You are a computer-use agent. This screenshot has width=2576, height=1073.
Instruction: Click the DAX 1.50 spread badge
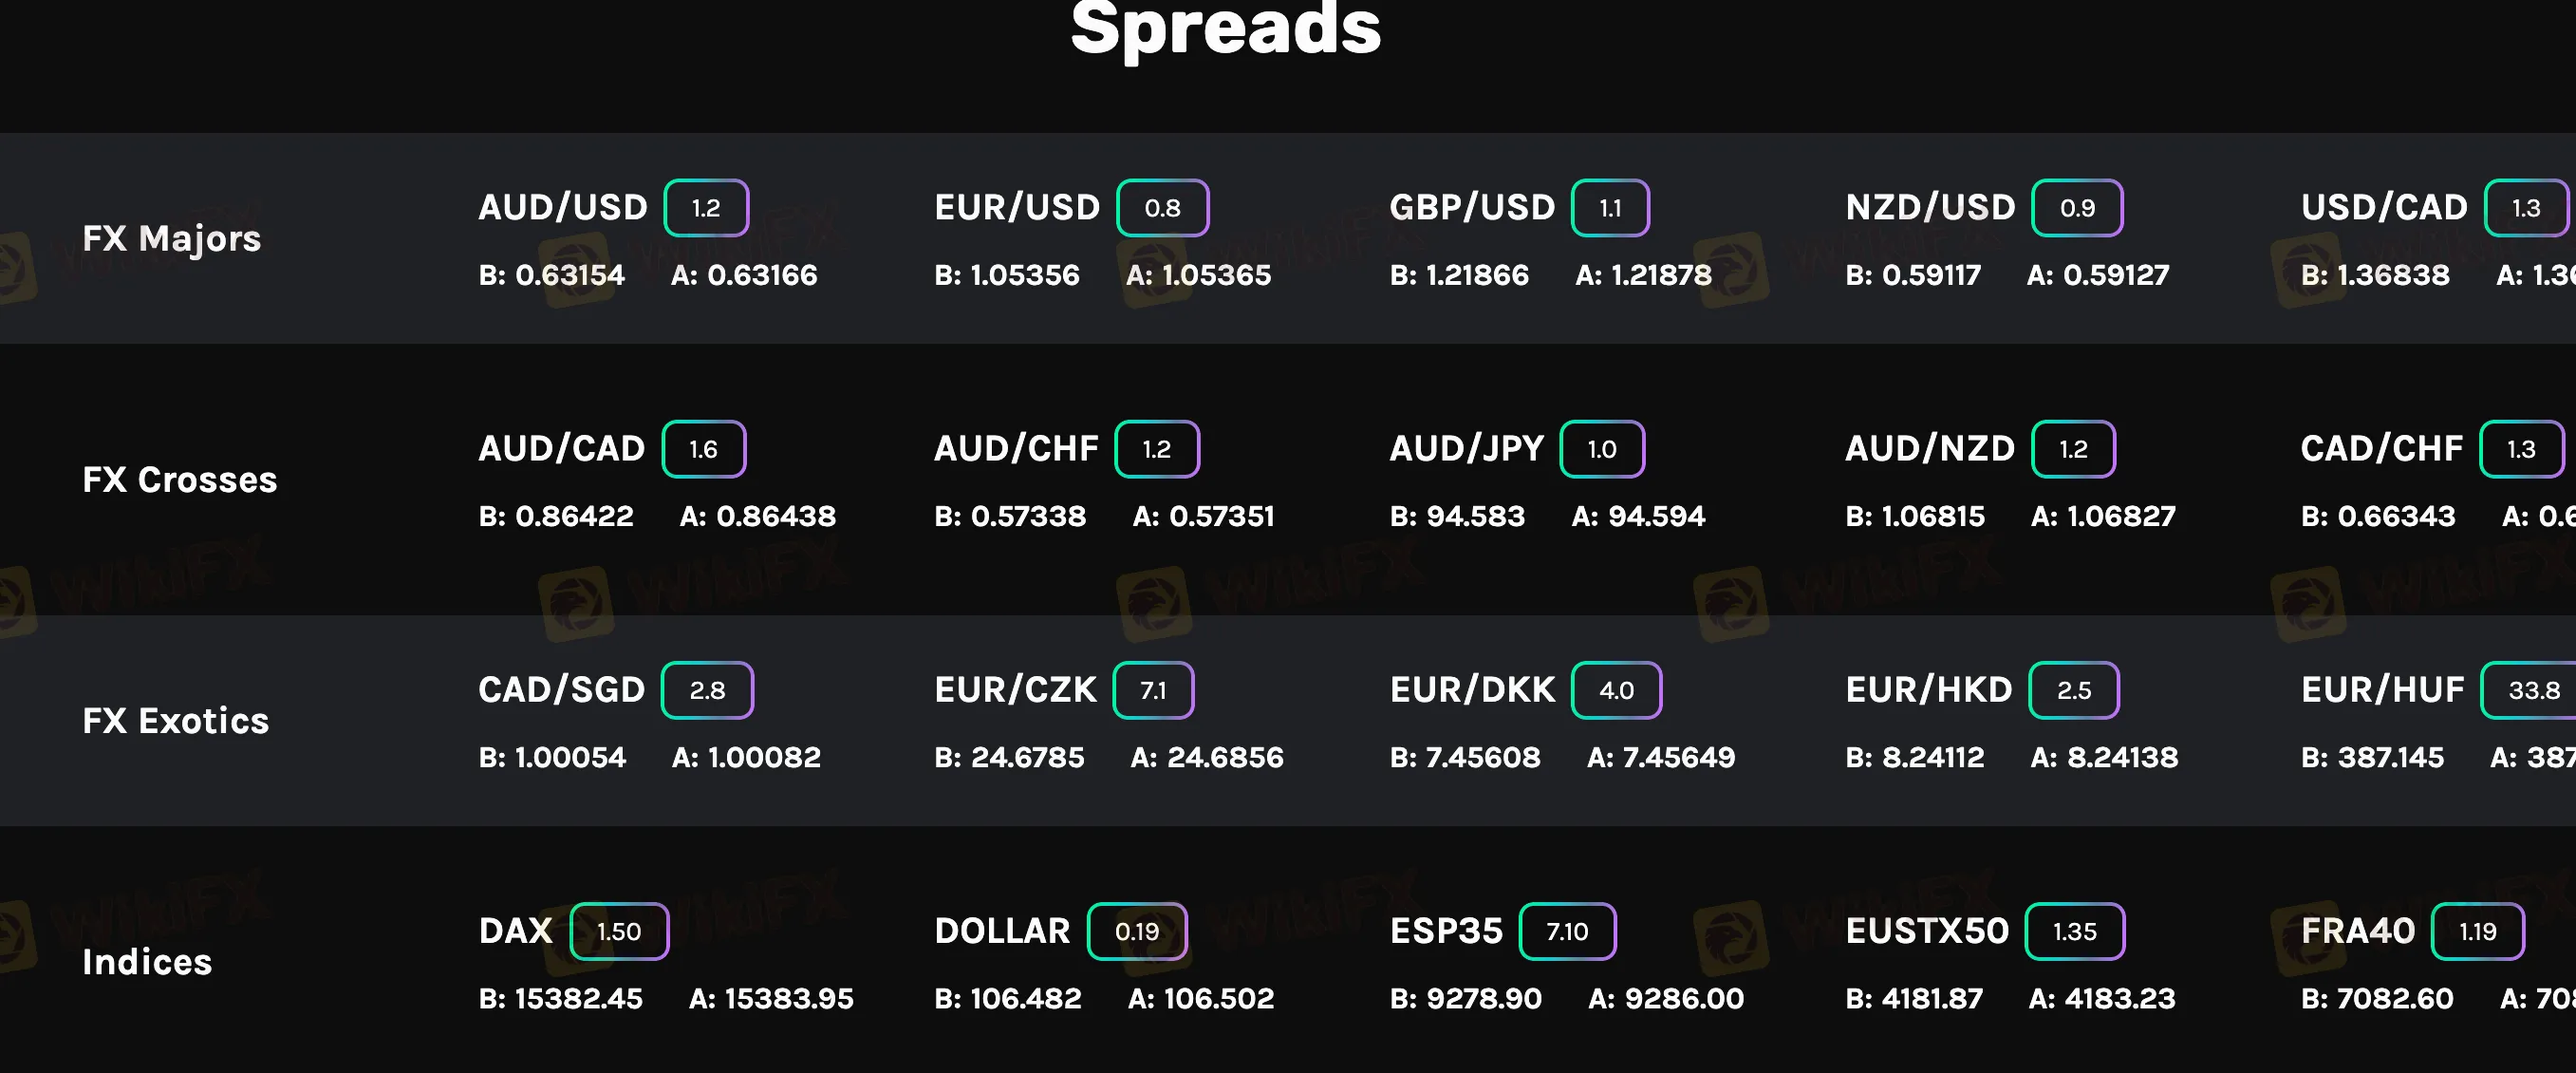(619, 931)
